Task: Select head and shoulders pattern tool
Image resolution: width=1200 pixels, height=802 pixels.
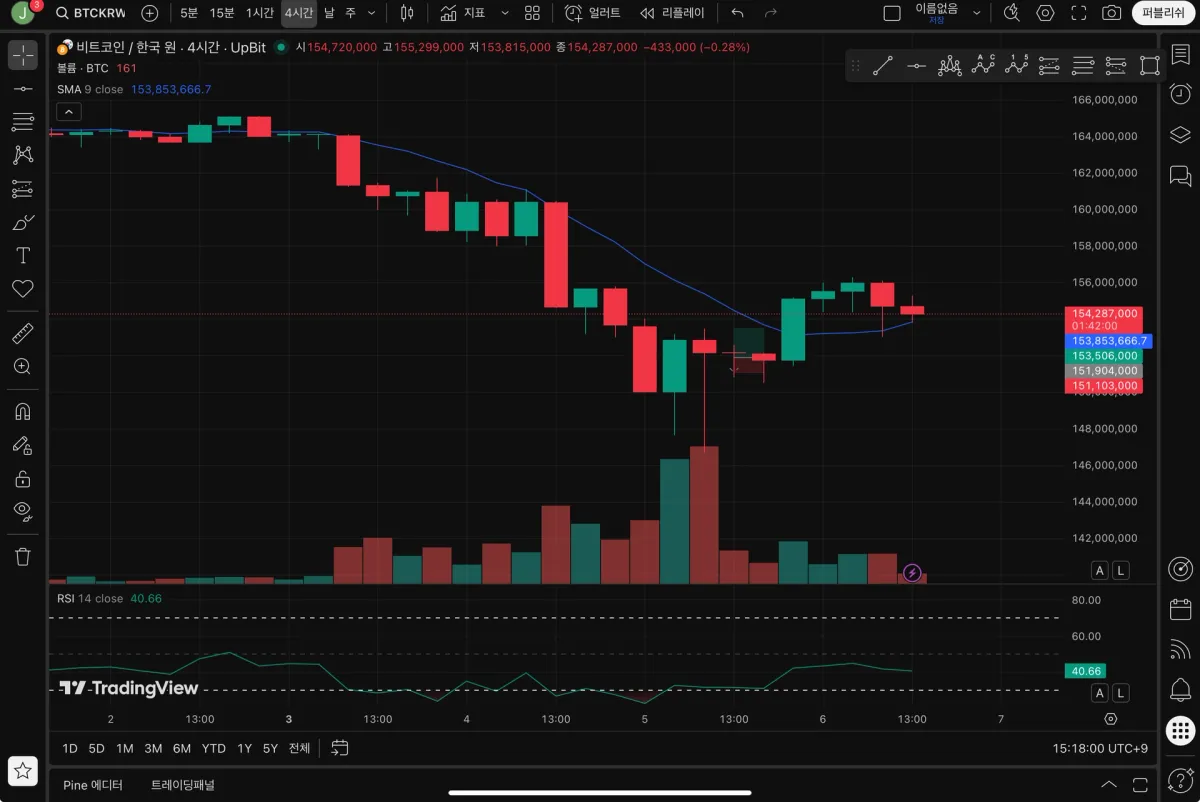Action: click(950, 66)
